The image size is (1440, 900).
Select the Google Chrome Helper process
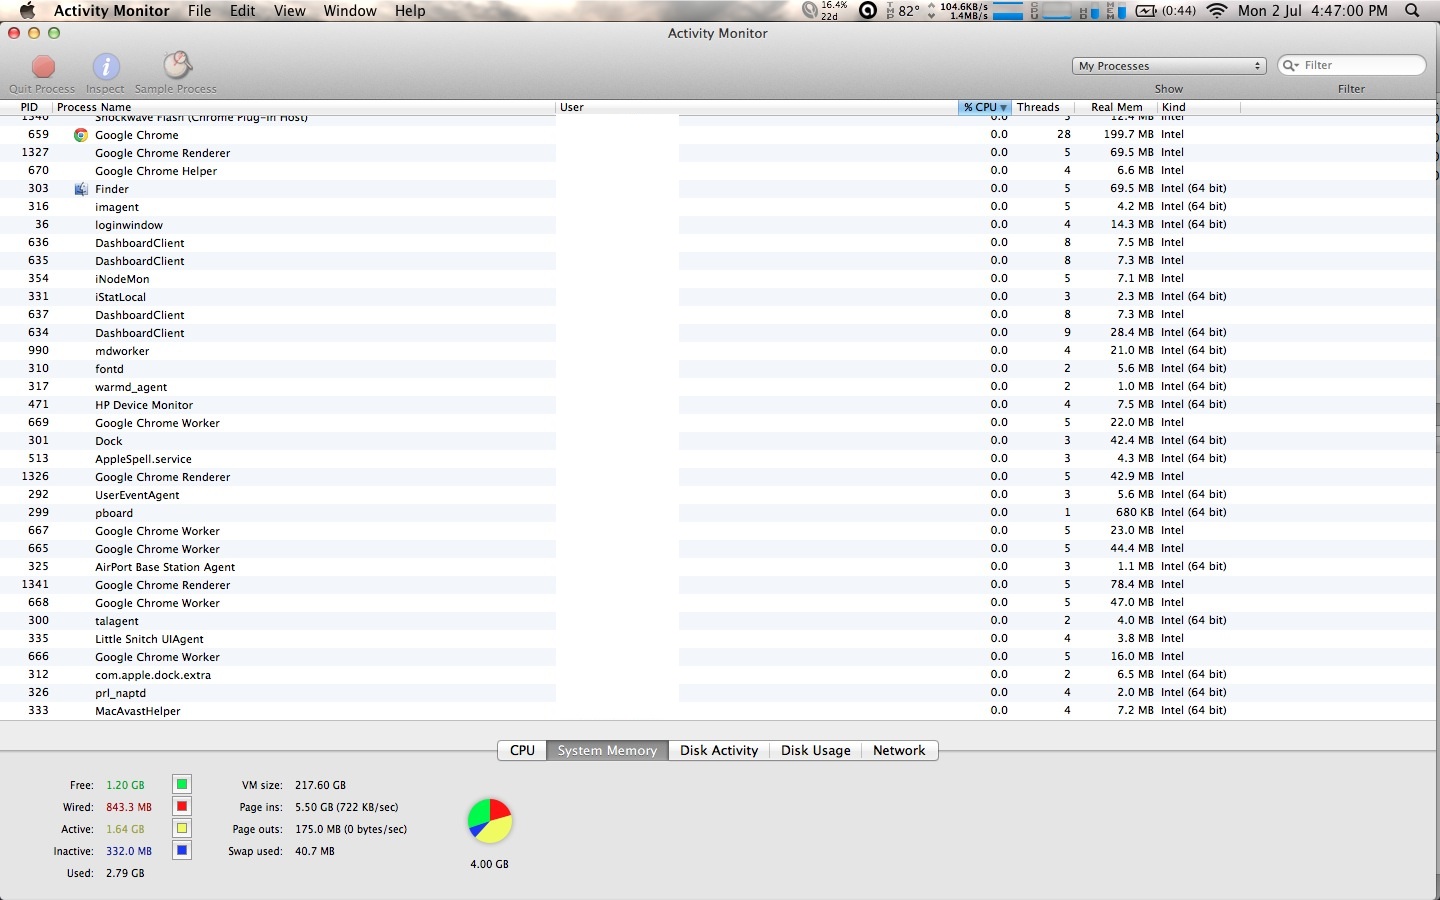tap(720, 171)
